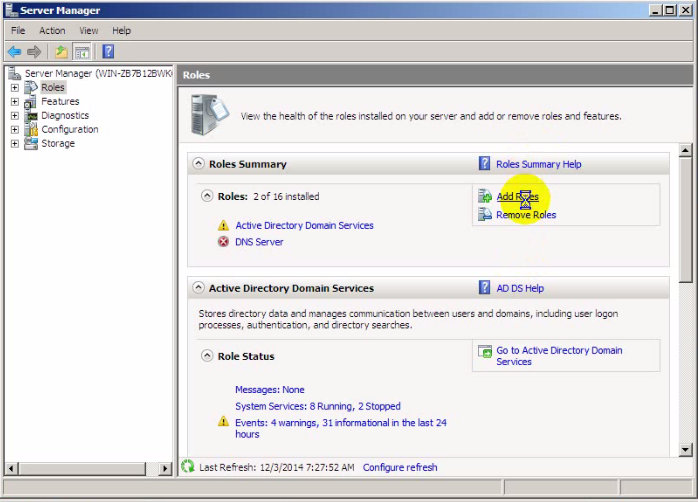
Task: Open the Roles Summary Help link
Action: [539, 164]
